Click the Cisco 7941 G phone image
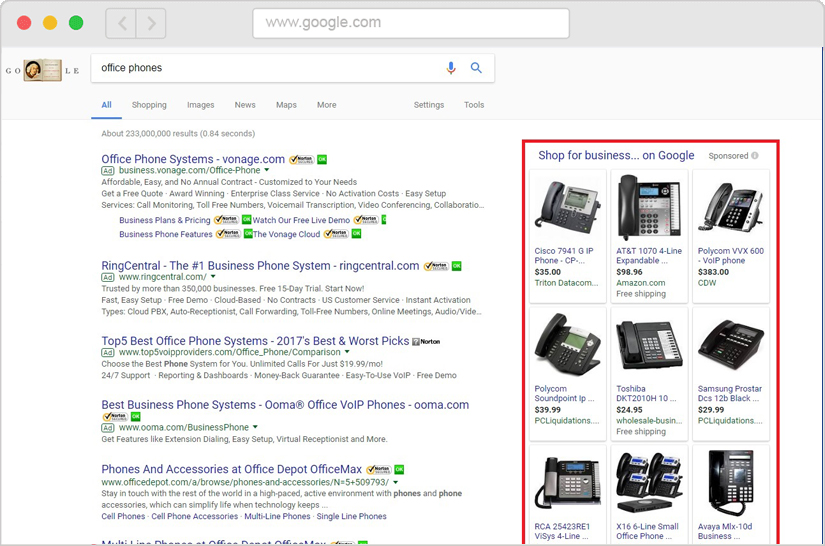 pos(567,207)
